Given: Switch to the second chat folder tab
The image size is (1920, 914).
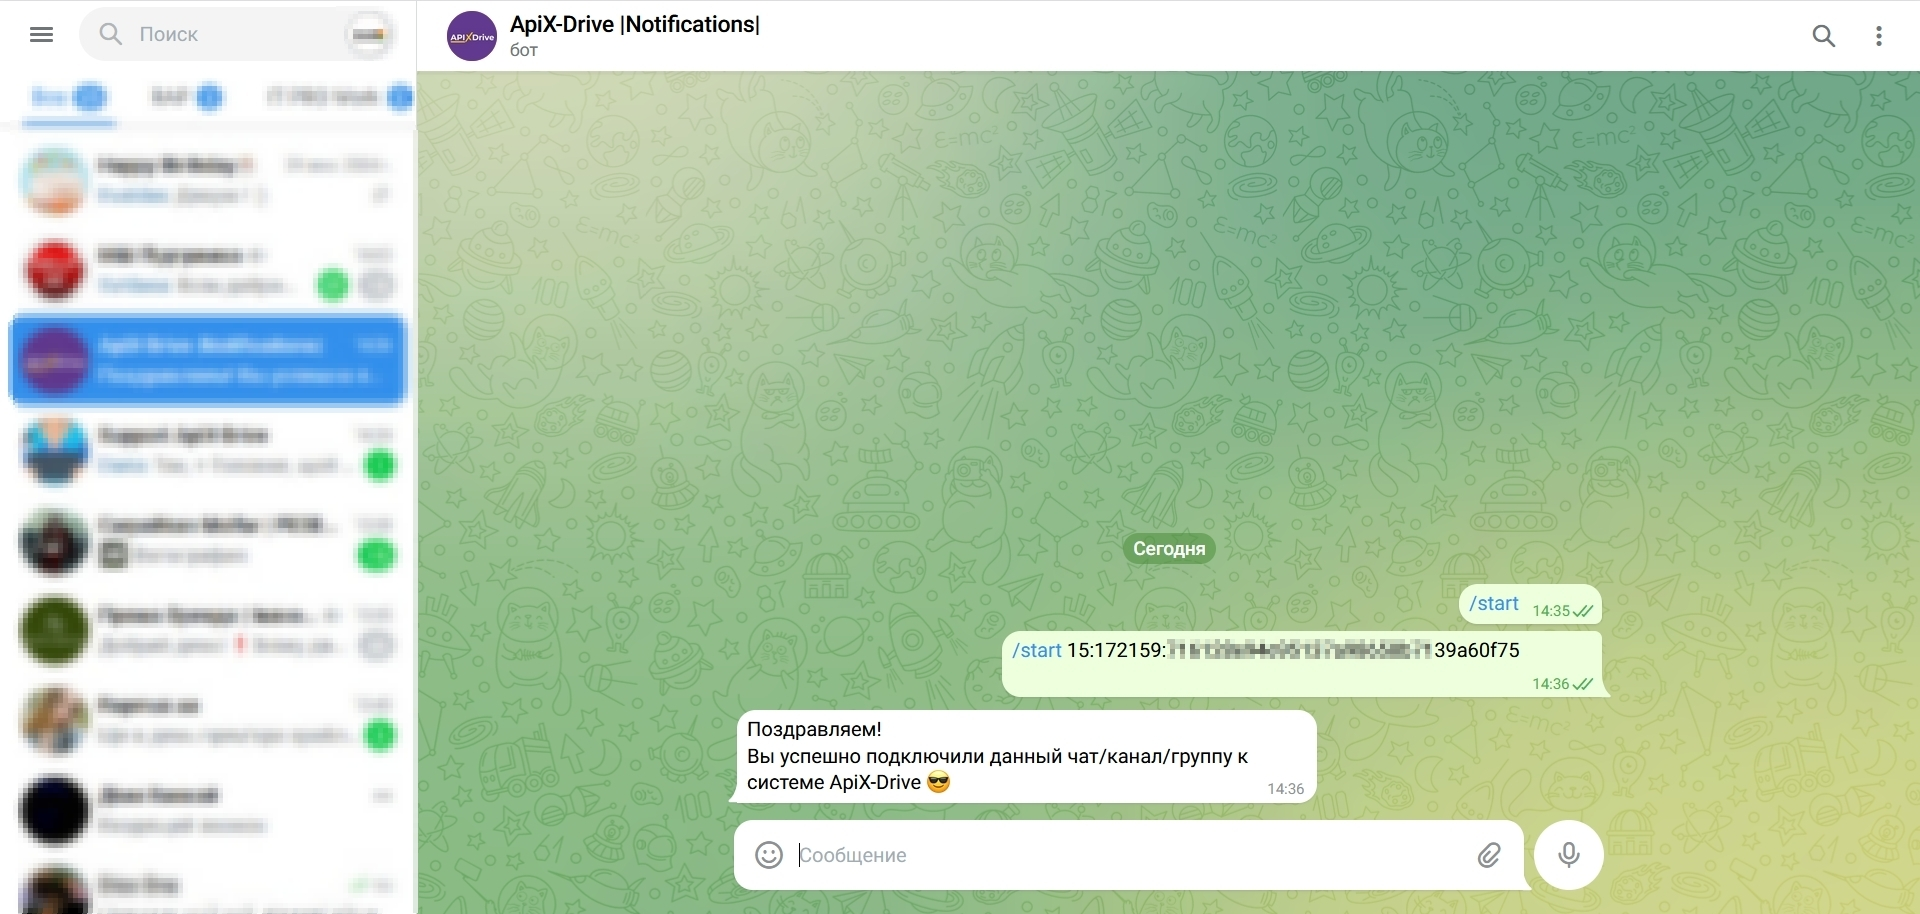Looking at the screenshot, I should (x=186, y=98).
